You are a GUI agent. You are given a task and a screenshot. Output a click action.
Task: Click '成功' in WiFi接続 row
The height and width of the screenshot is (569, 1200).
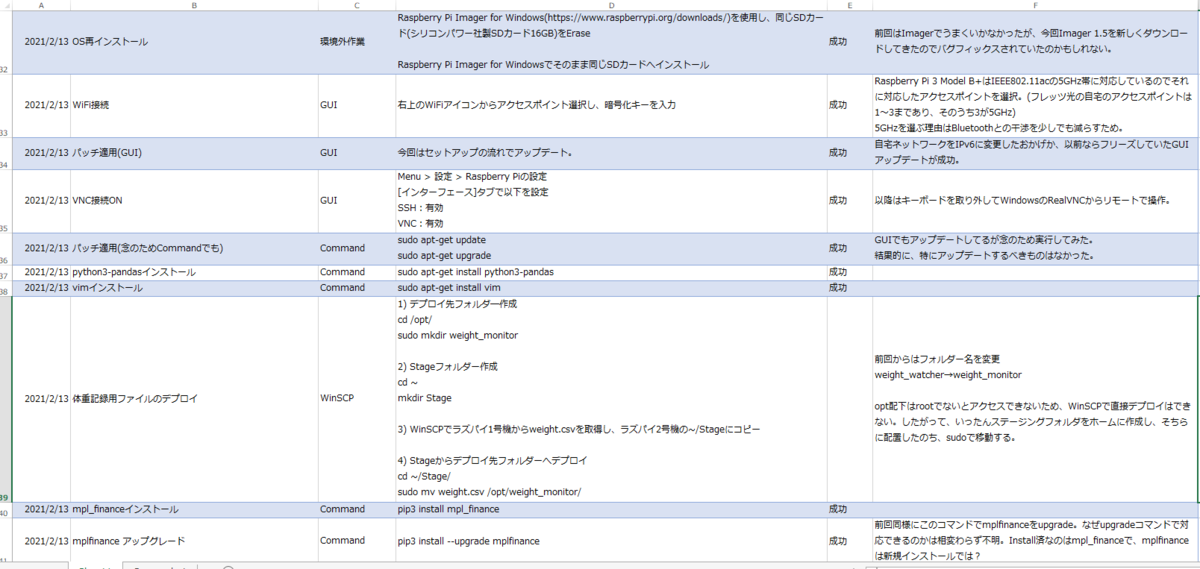point(850,106)
